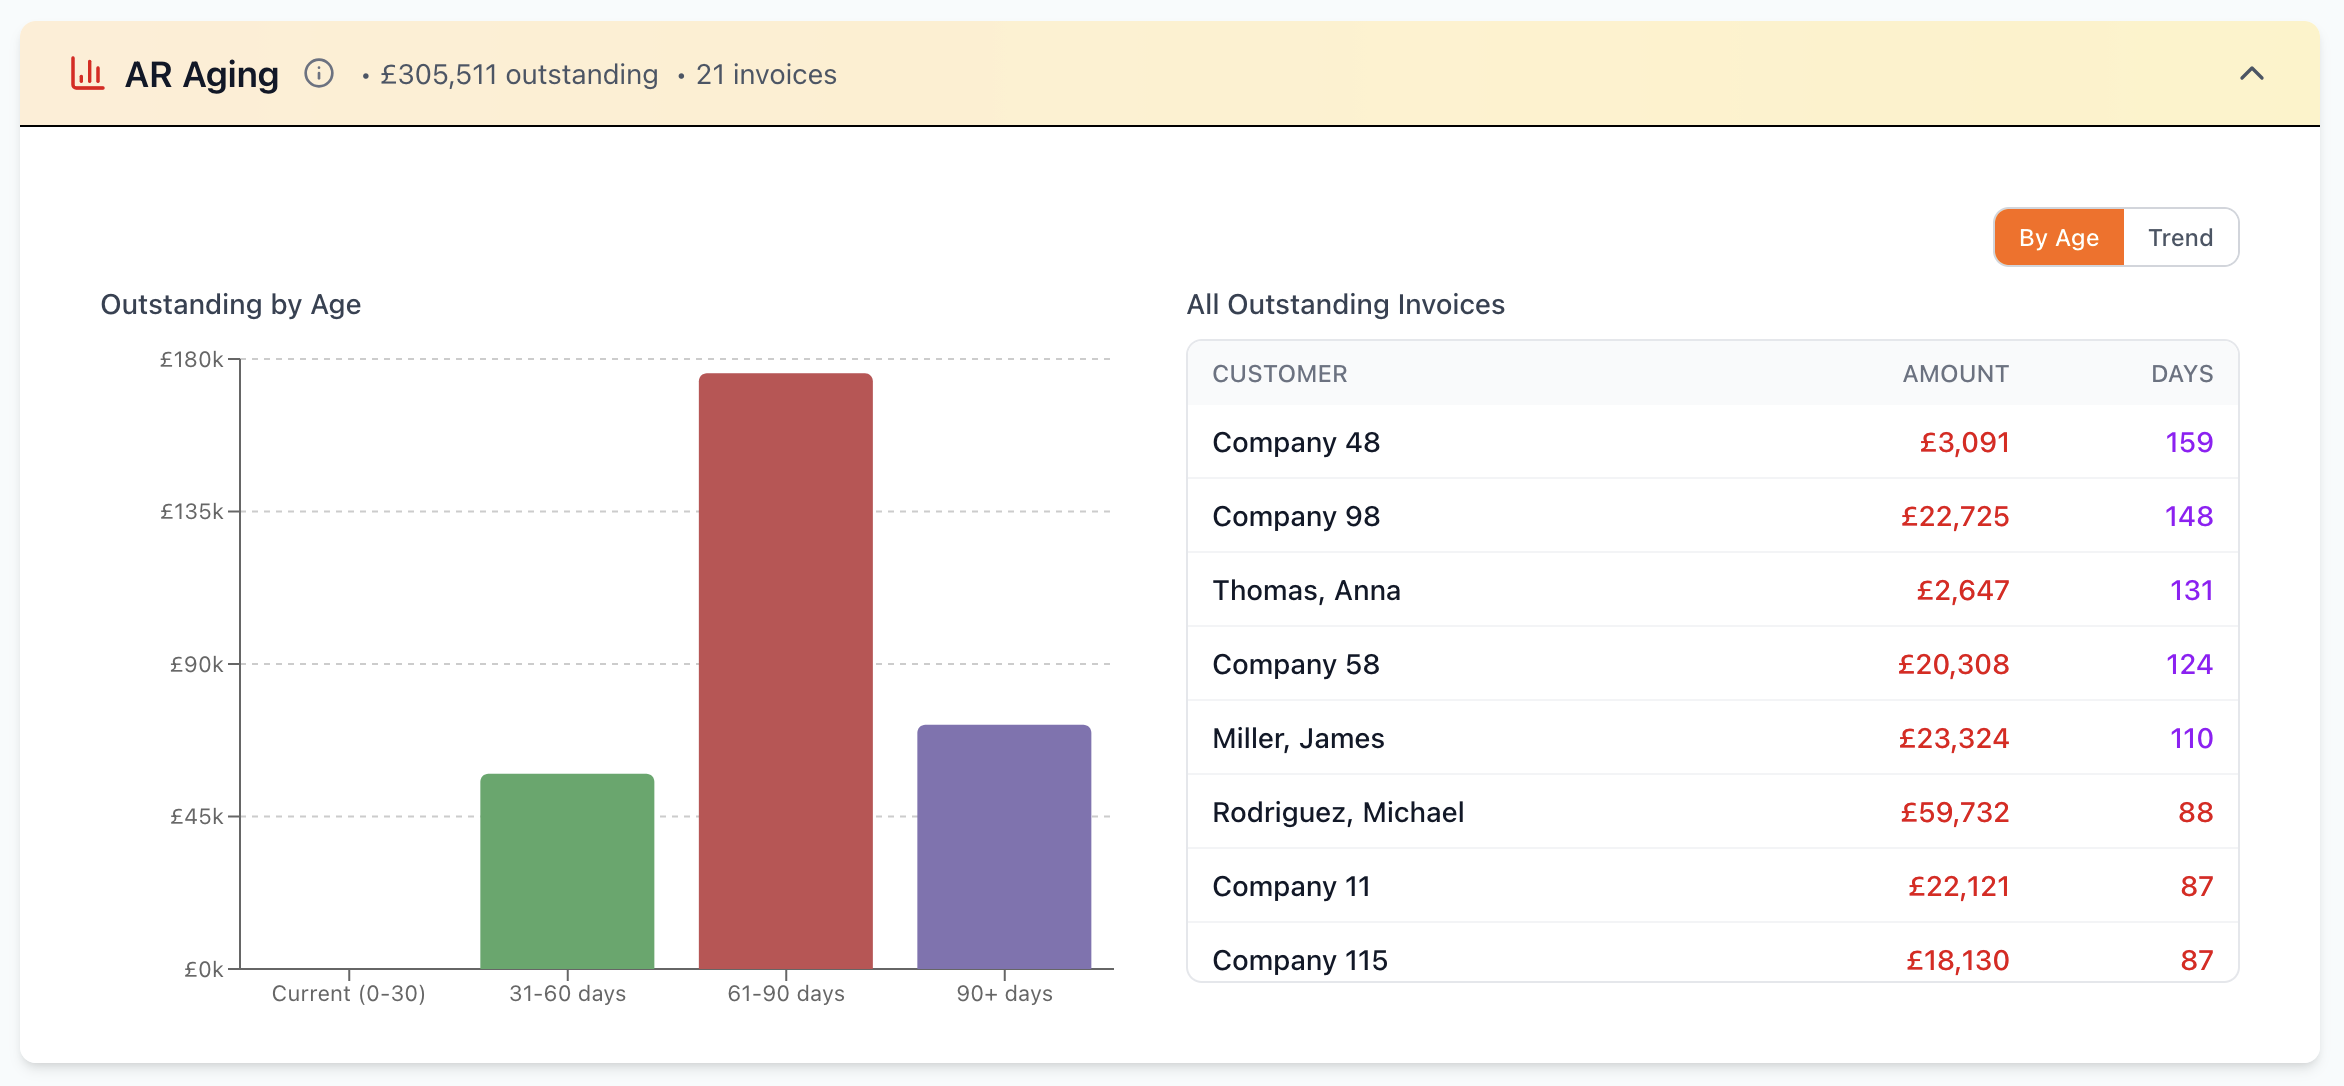Sort by the DAYS column header
Image resolution: width=2344 pixels, height=1086 pixels.
point(2181,374)
